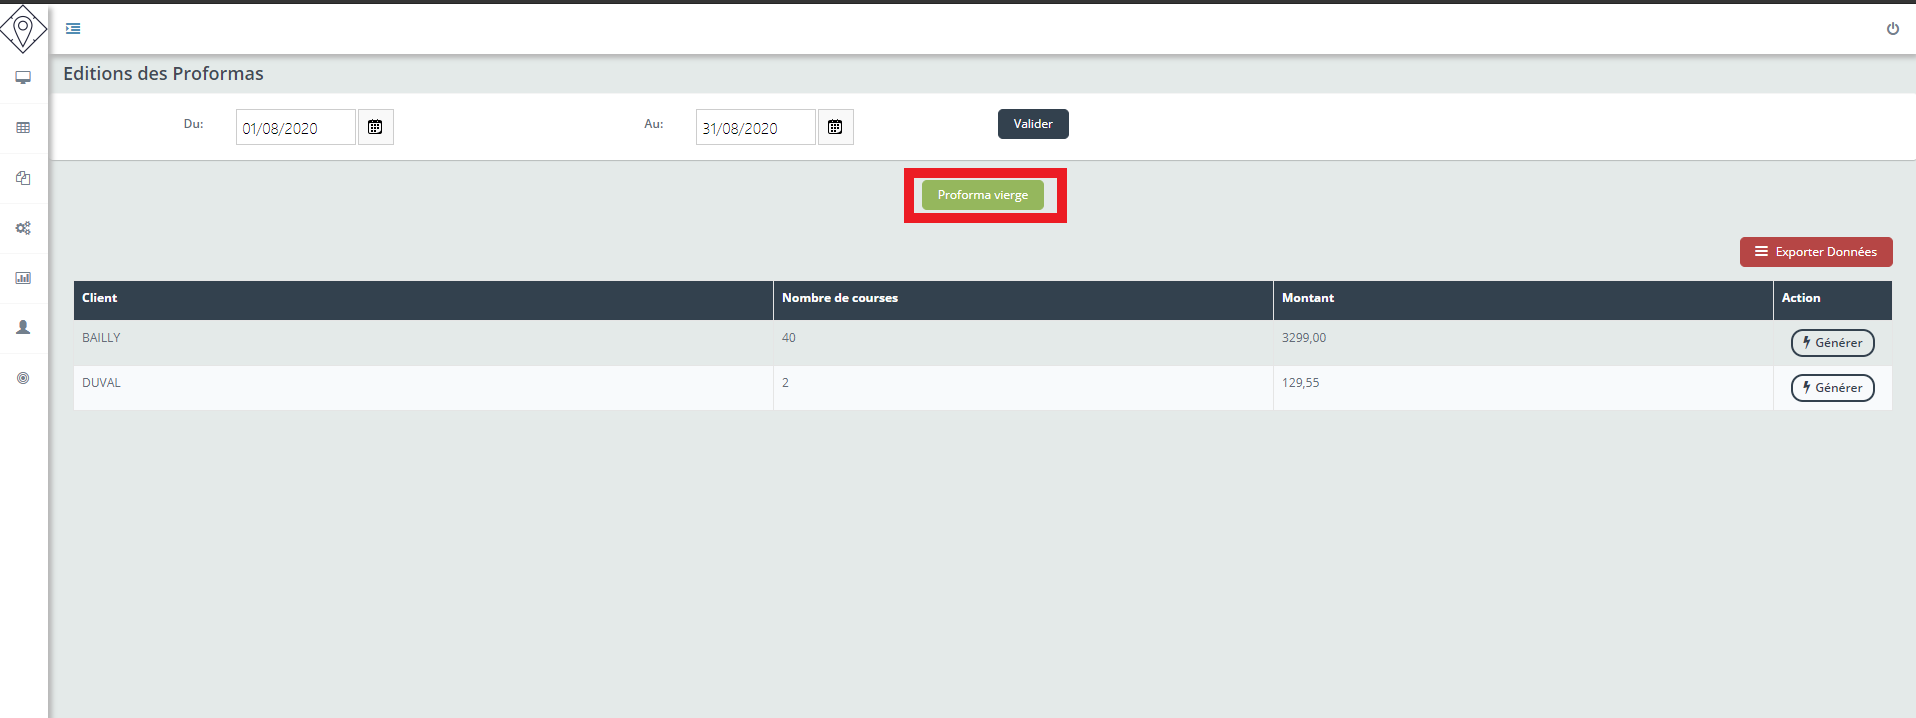Expand the Exporter Données menu
Screen dimensions: 1916x718
pyautogui.click(x=1815, y=252)
